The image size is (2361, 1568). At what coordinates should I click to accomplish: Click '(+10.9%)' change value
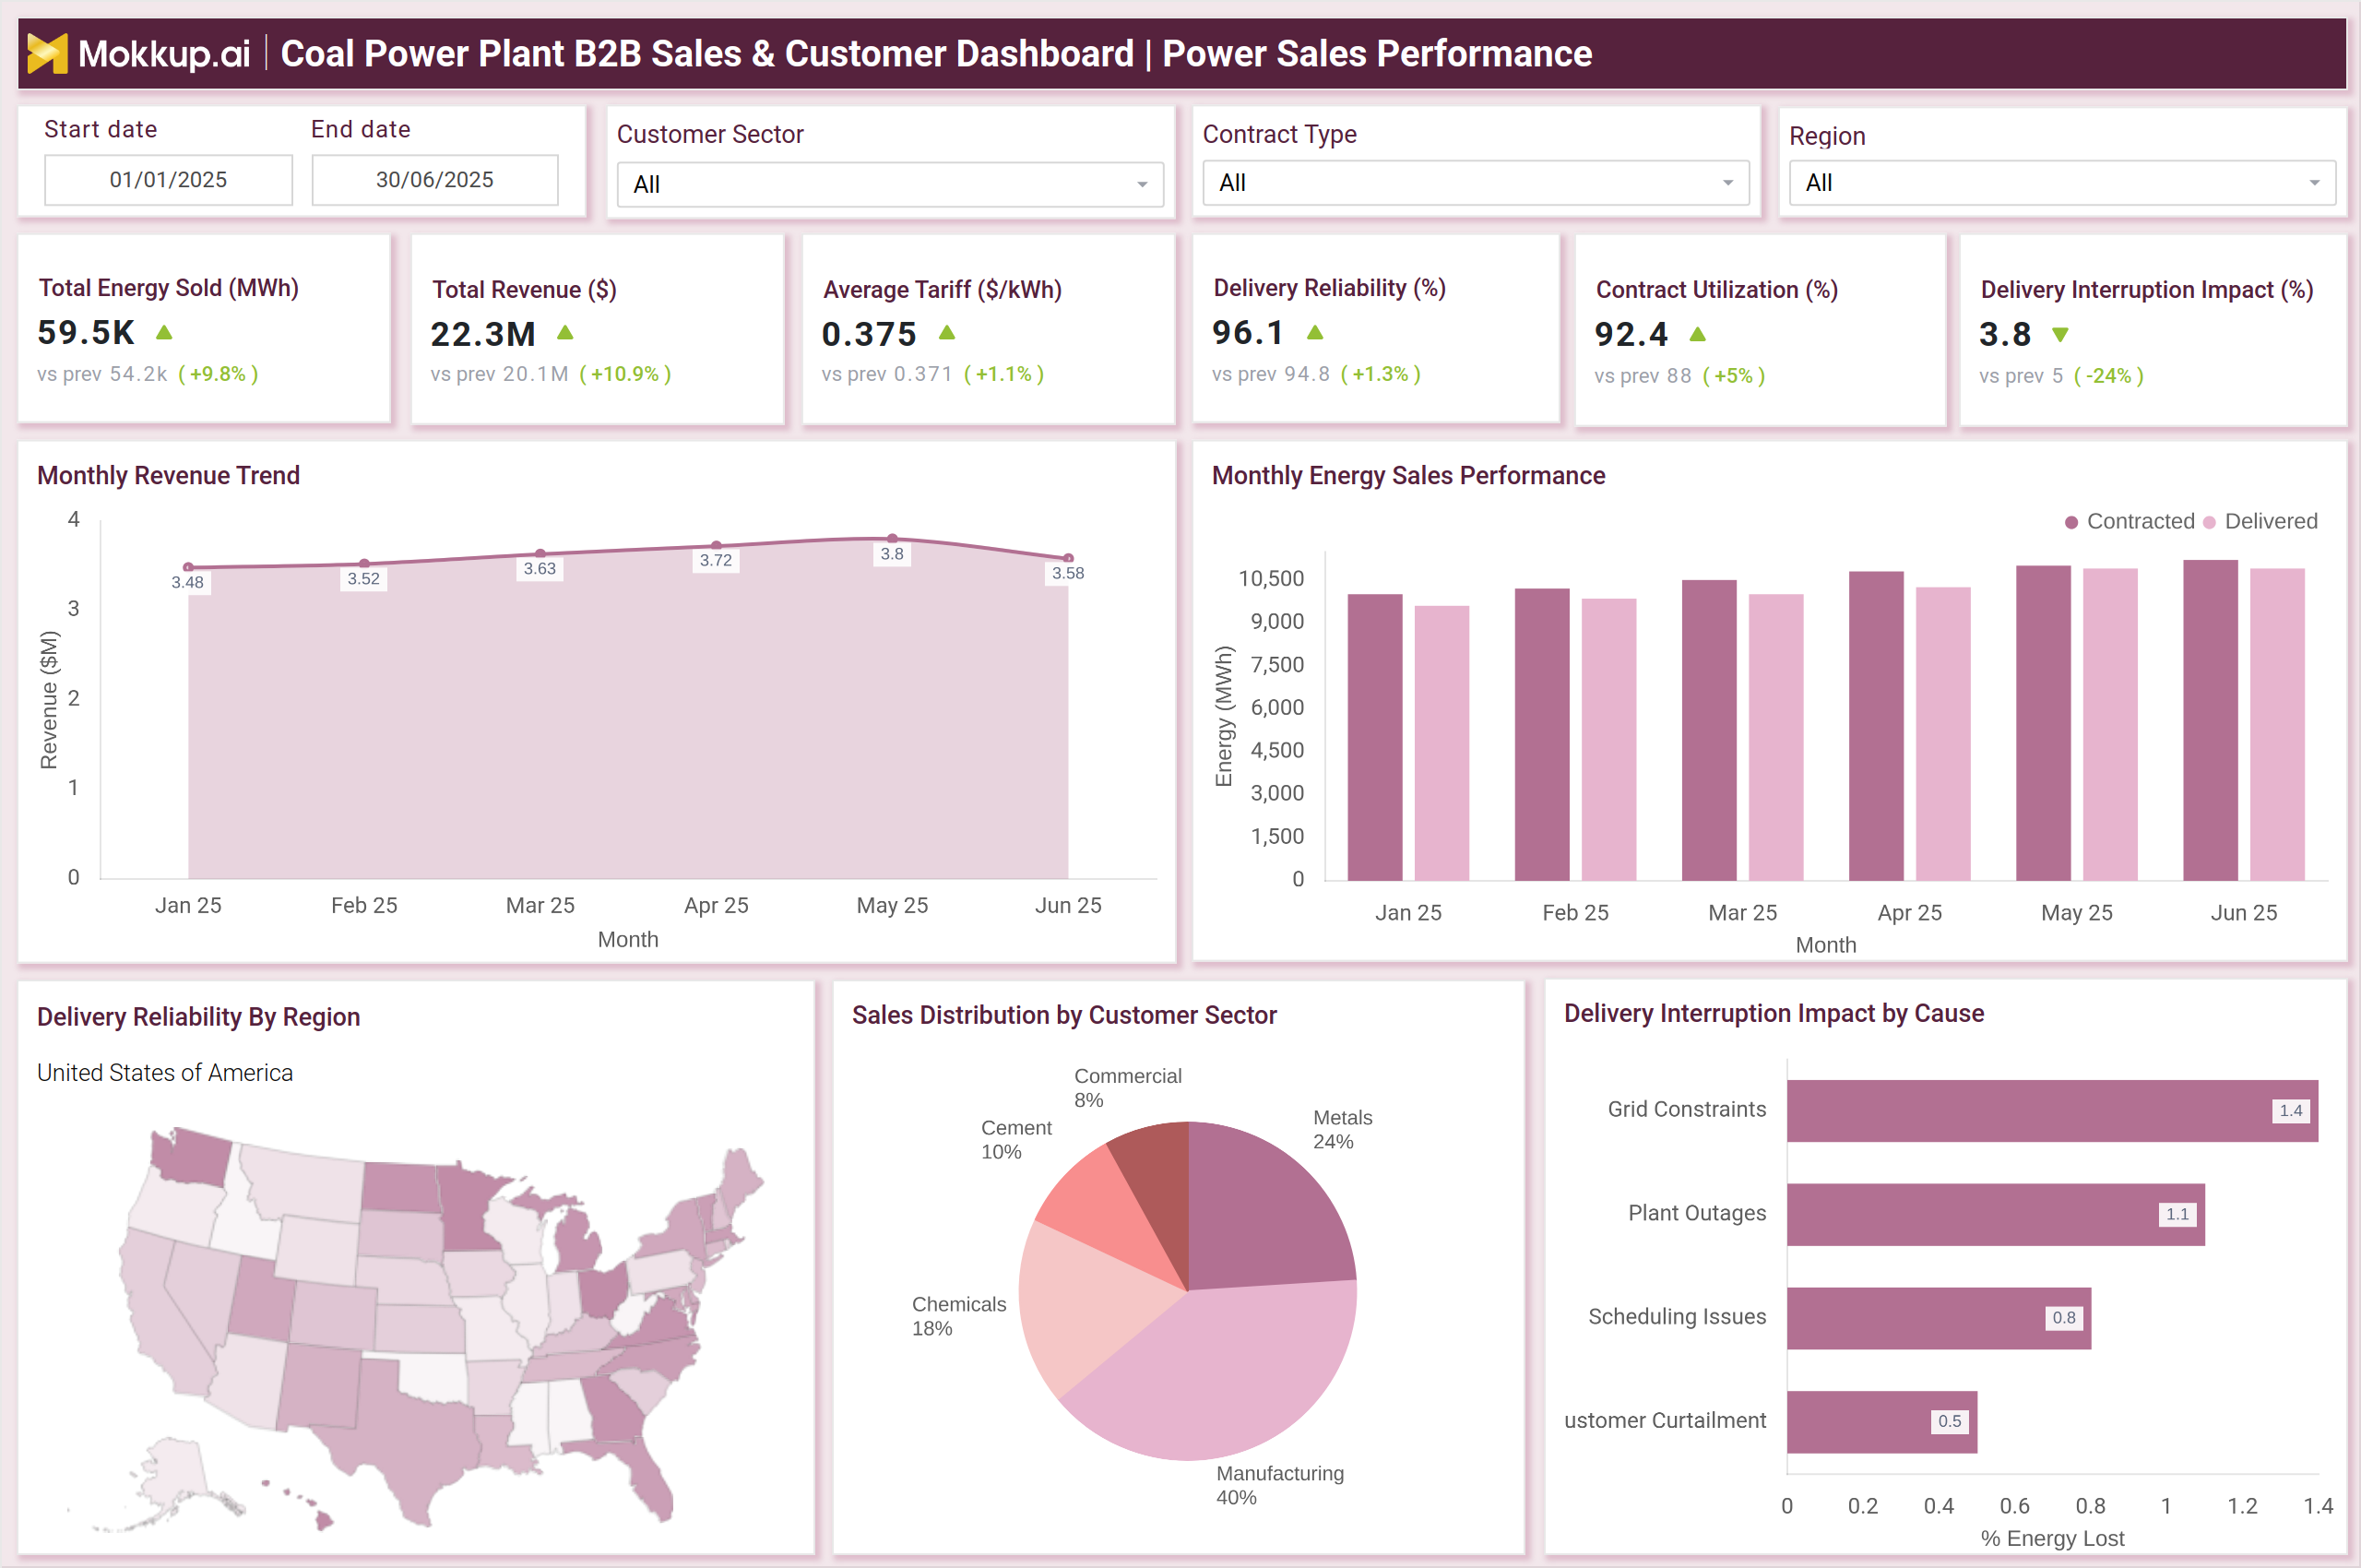[625, 374]
